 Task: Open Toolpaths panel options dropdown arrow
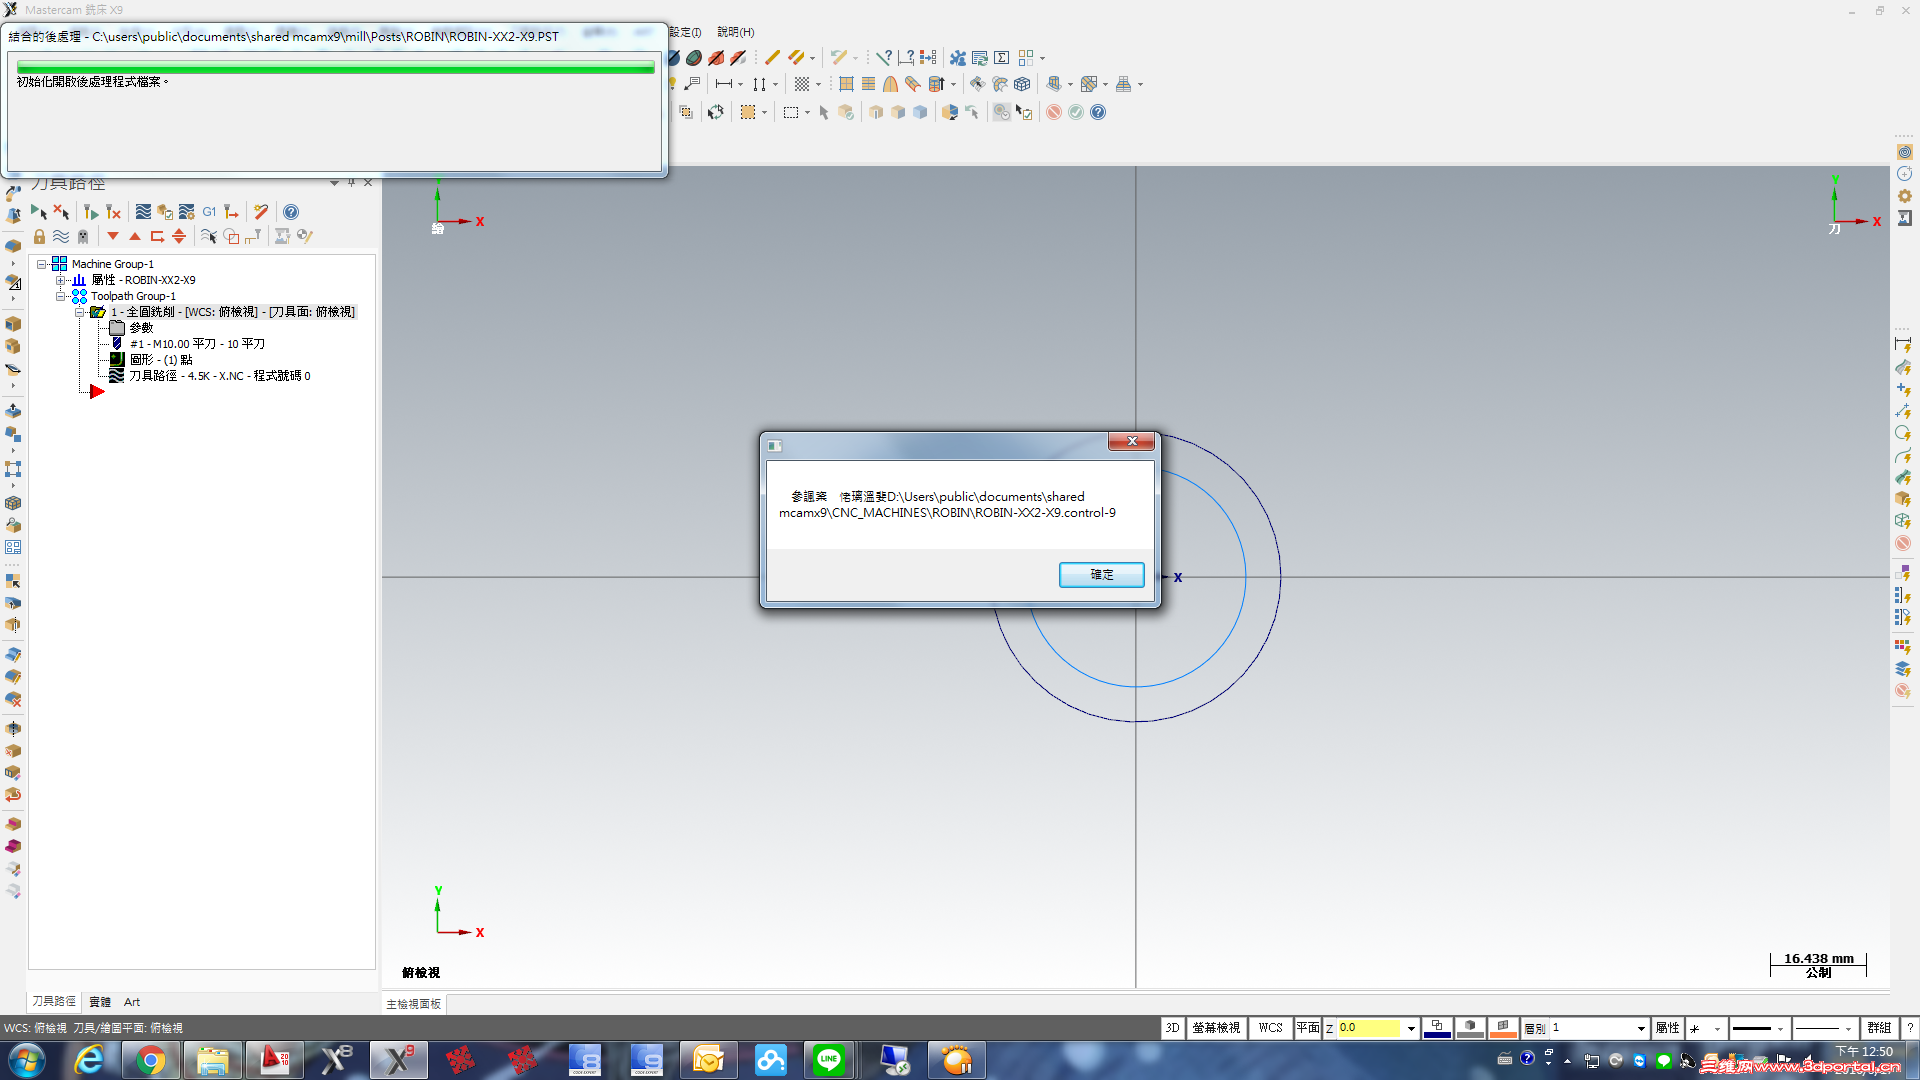coord(334,183)
